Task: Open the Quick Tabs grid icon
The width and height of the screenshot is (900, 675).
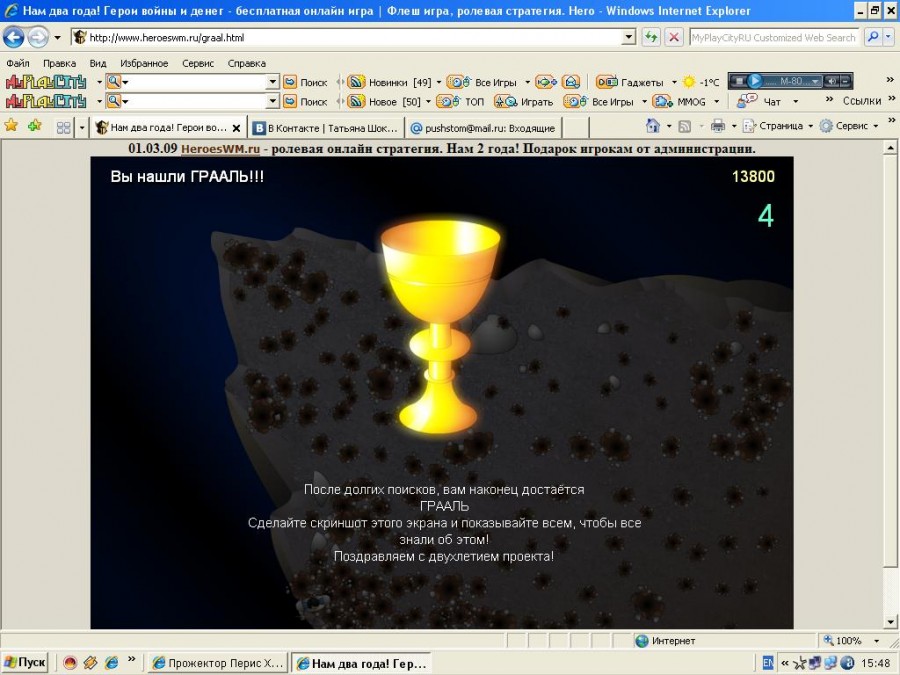Action: point(64,127)
